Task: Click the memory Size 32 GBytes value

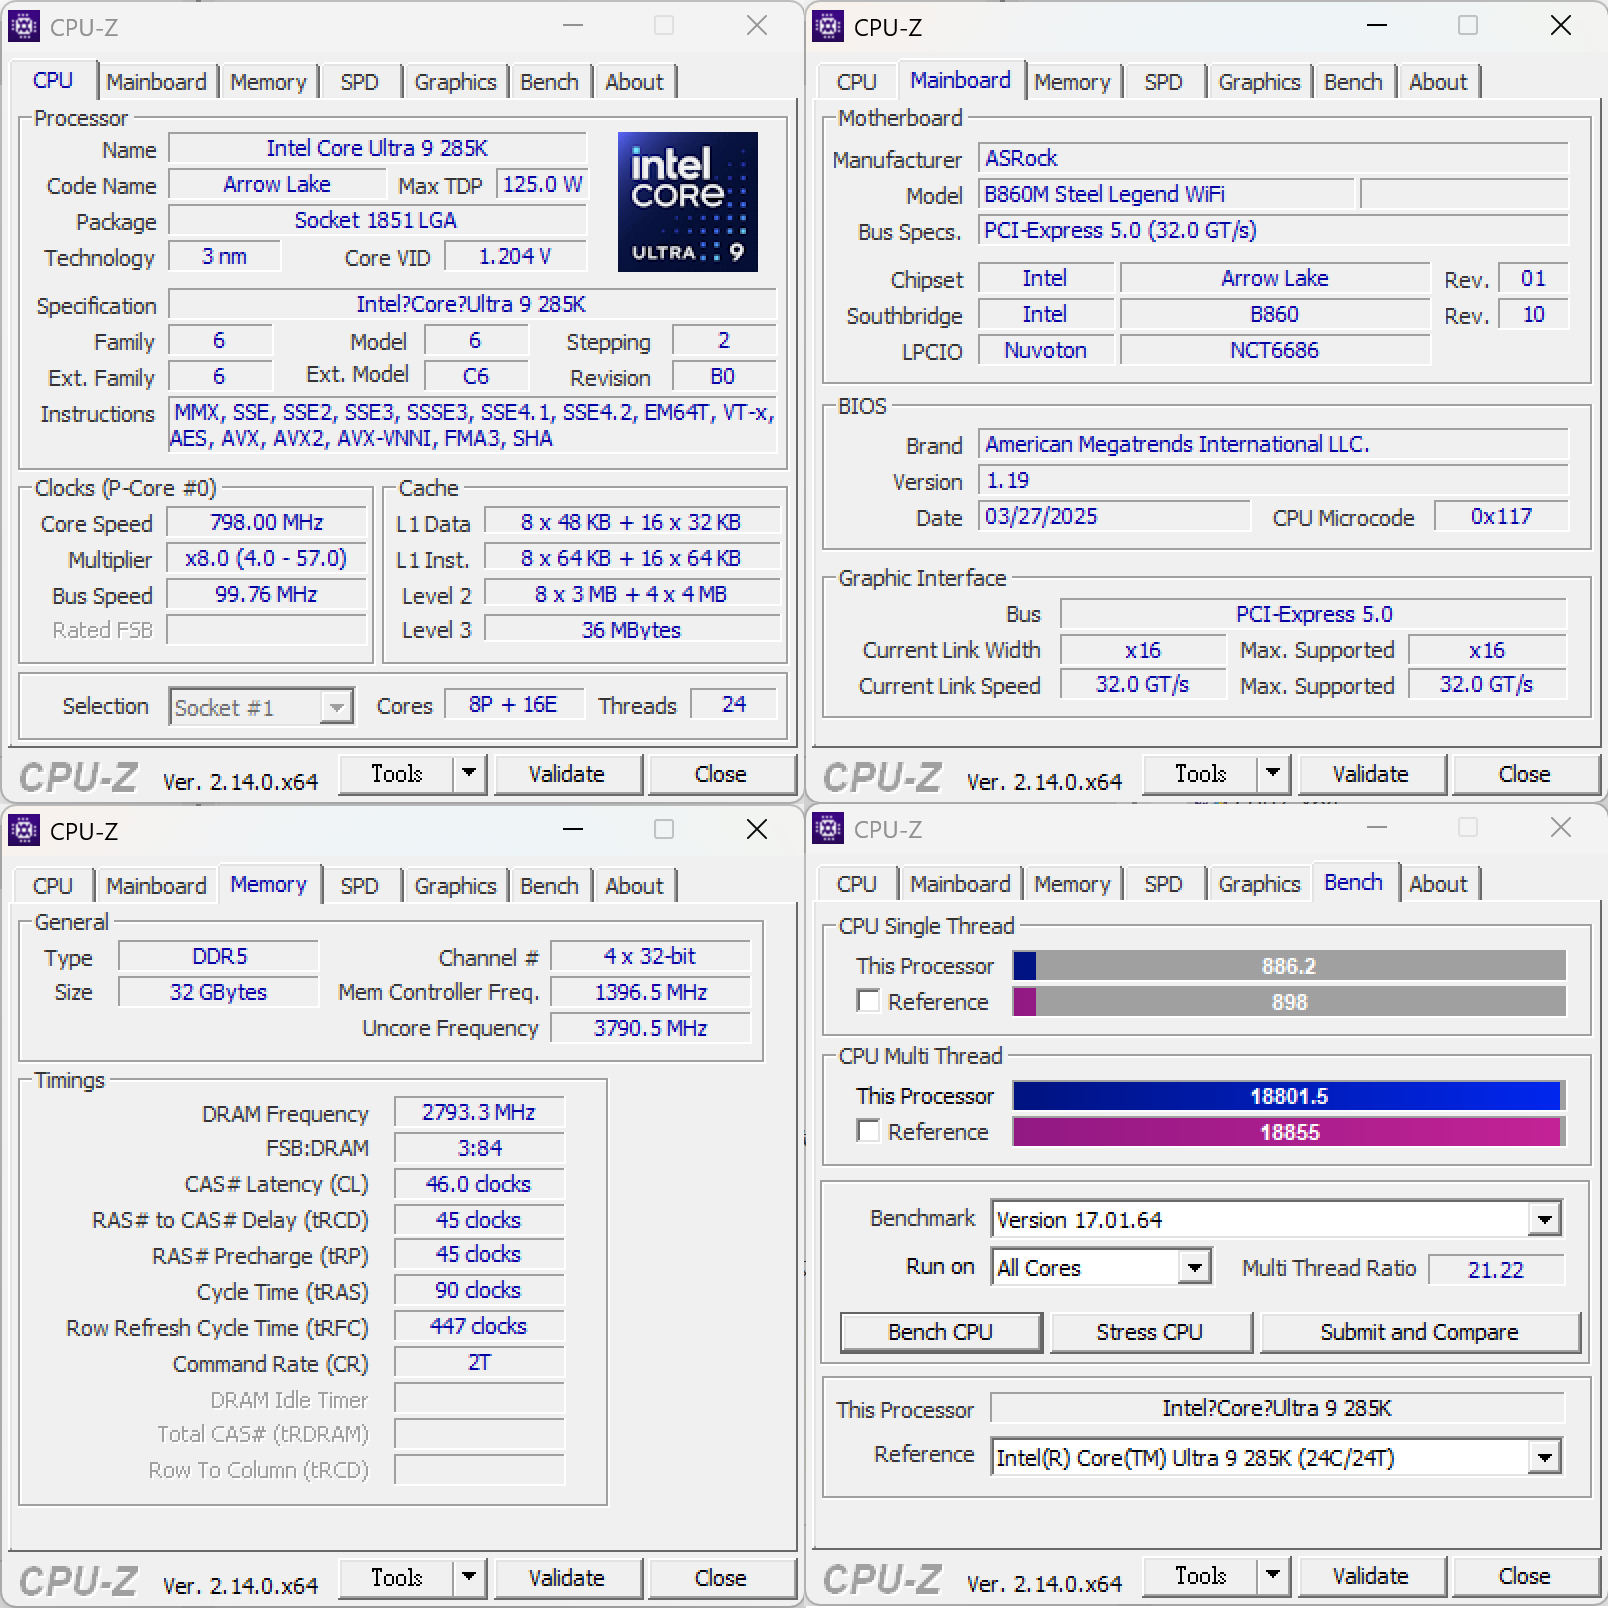Action: pyautogui.click(x=218, y=992)
